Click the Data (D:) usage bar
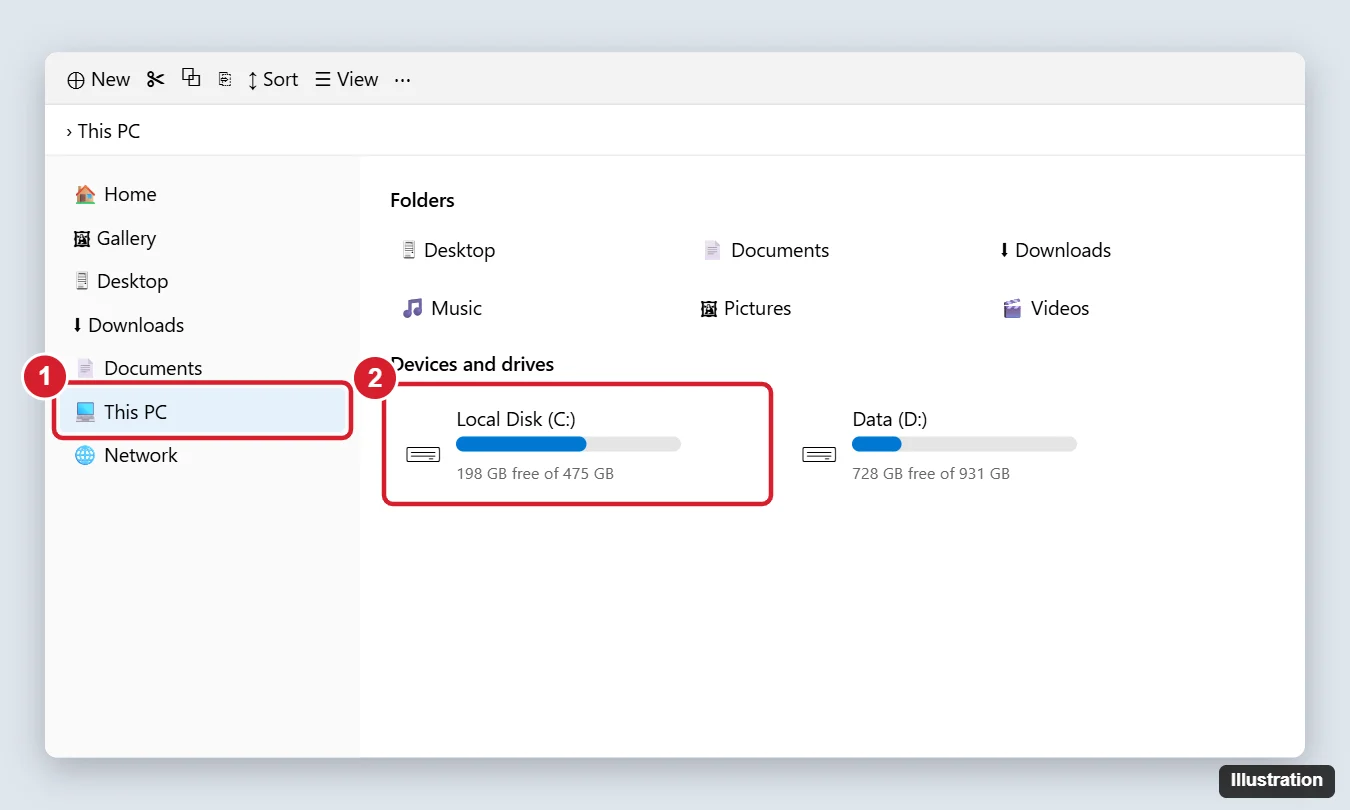 (x=964, y=444)
